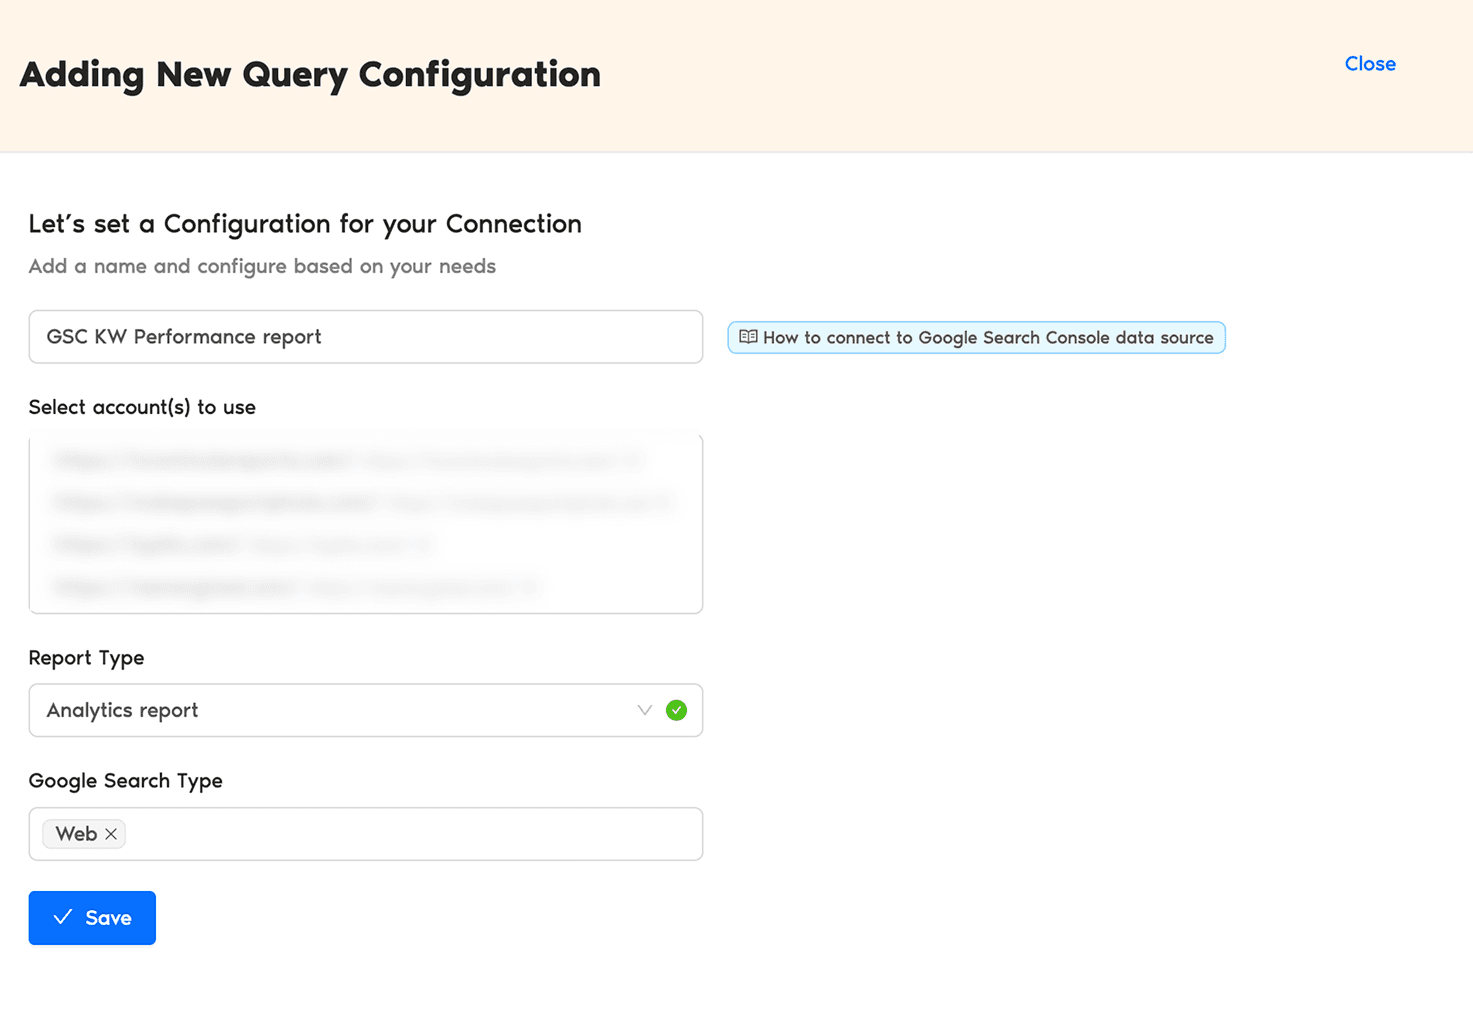Click the GSC KW Performance report name field
Image resolution: width=1473 pixels, height=1026 pixels.
click(365, 337)
